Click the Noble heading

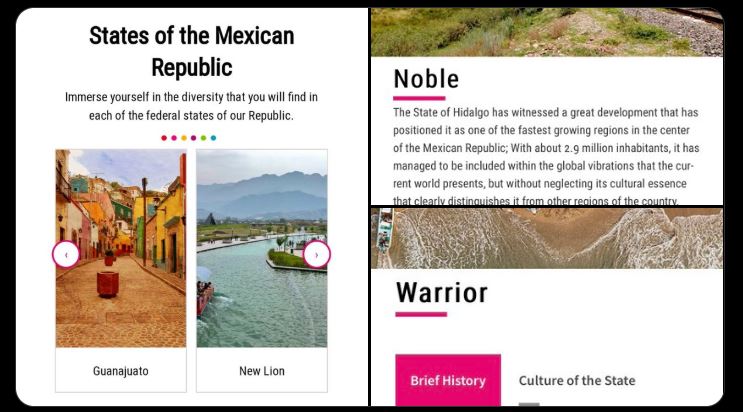pos(426,79)
